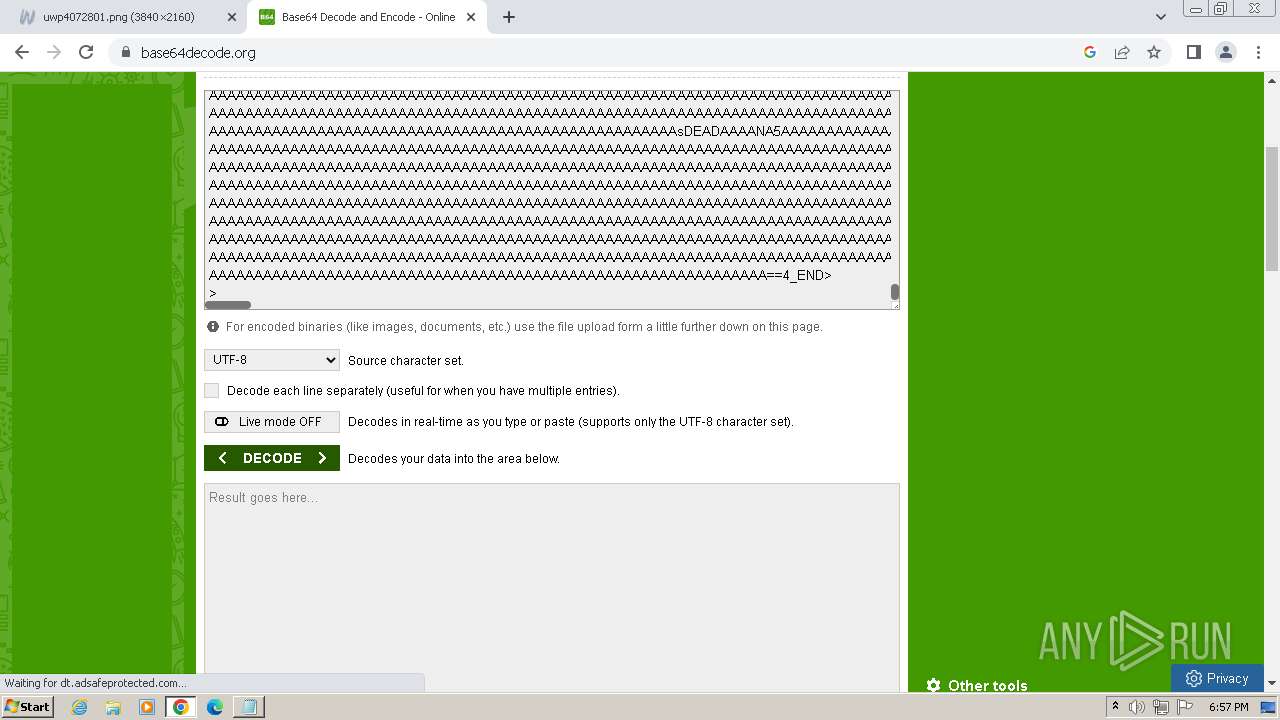1280x720 pixels.
Task: Close the uwp4072801.png tab
Action: tap(232, 17)
